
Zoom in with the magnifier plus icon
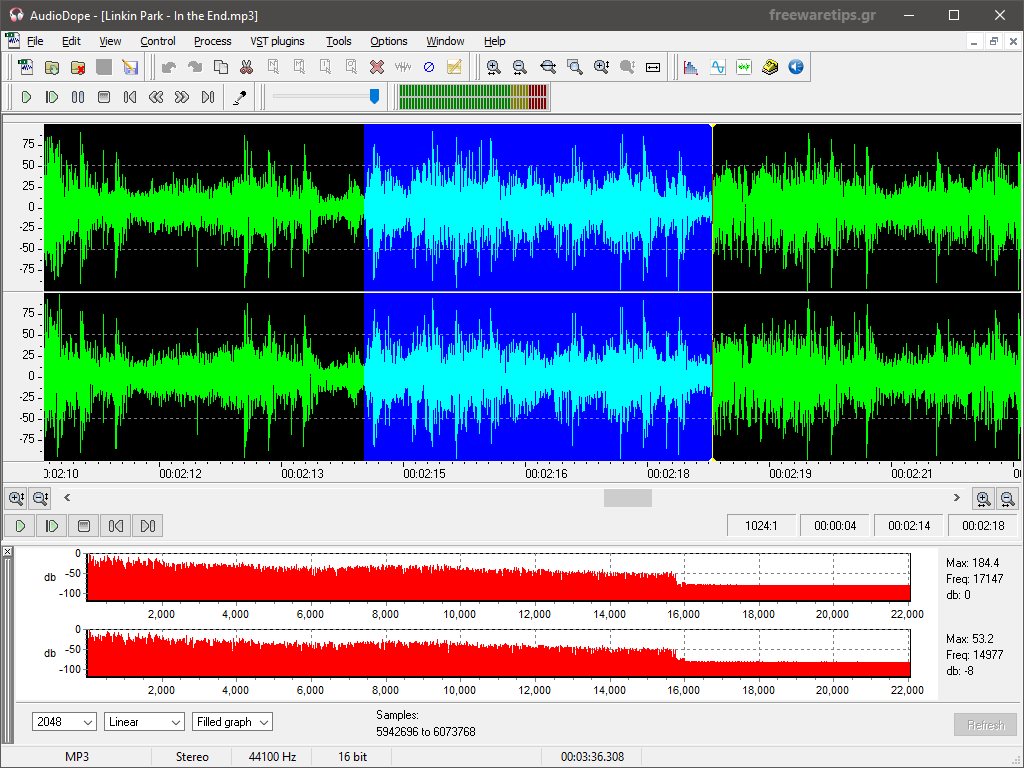(x=494, y=67)
